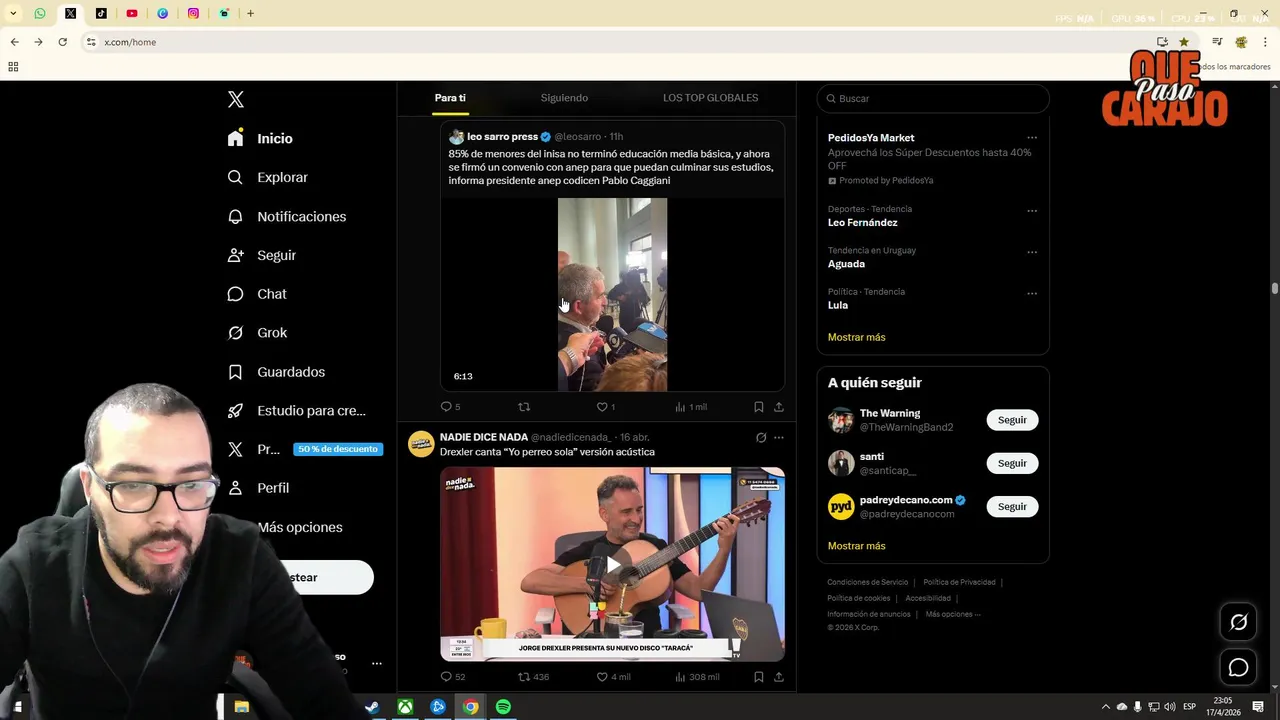
Task: Repost the leo sarro press post
Action: [524, 407]
